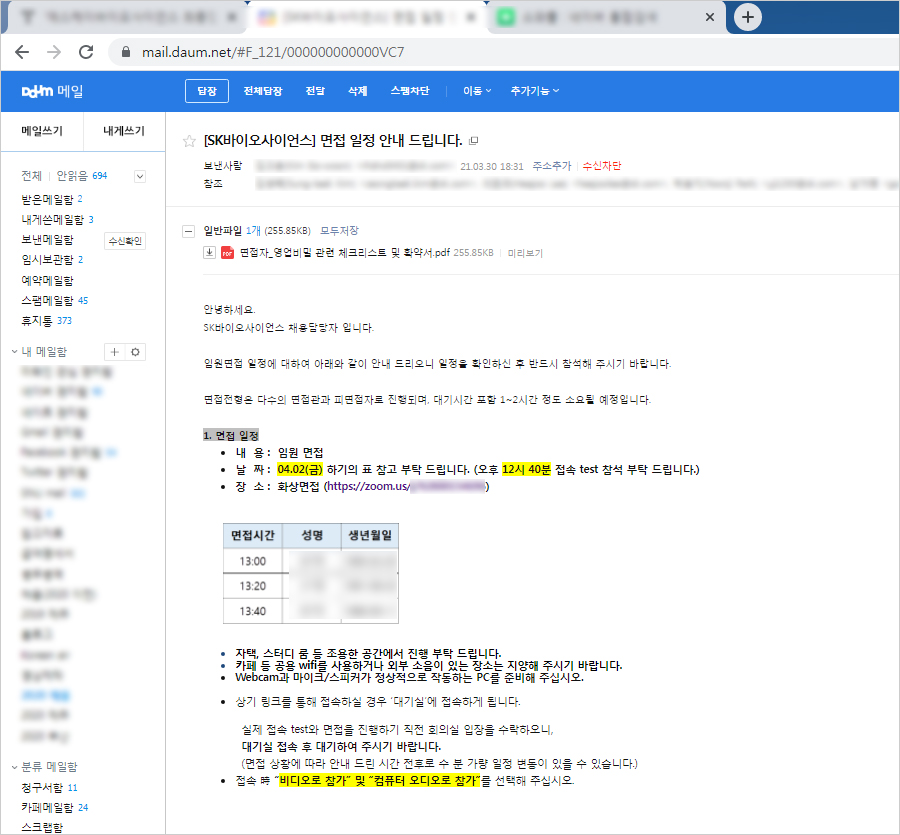Open the 추가기능 dropdown menu

click(x=534, y=91)
